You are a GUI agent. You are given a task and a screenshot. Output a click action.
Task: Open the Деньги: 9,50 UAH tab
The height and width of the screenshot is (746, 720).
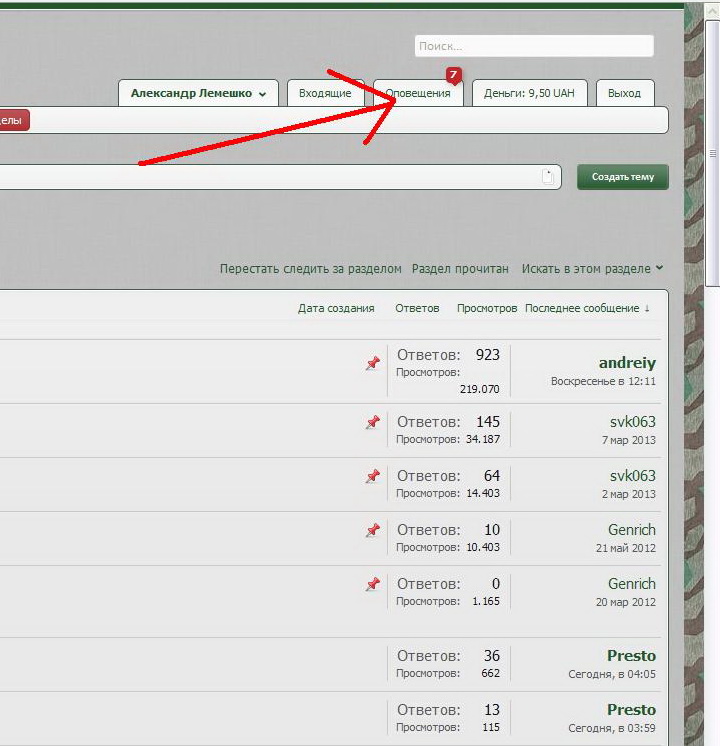tap(529, 93)
